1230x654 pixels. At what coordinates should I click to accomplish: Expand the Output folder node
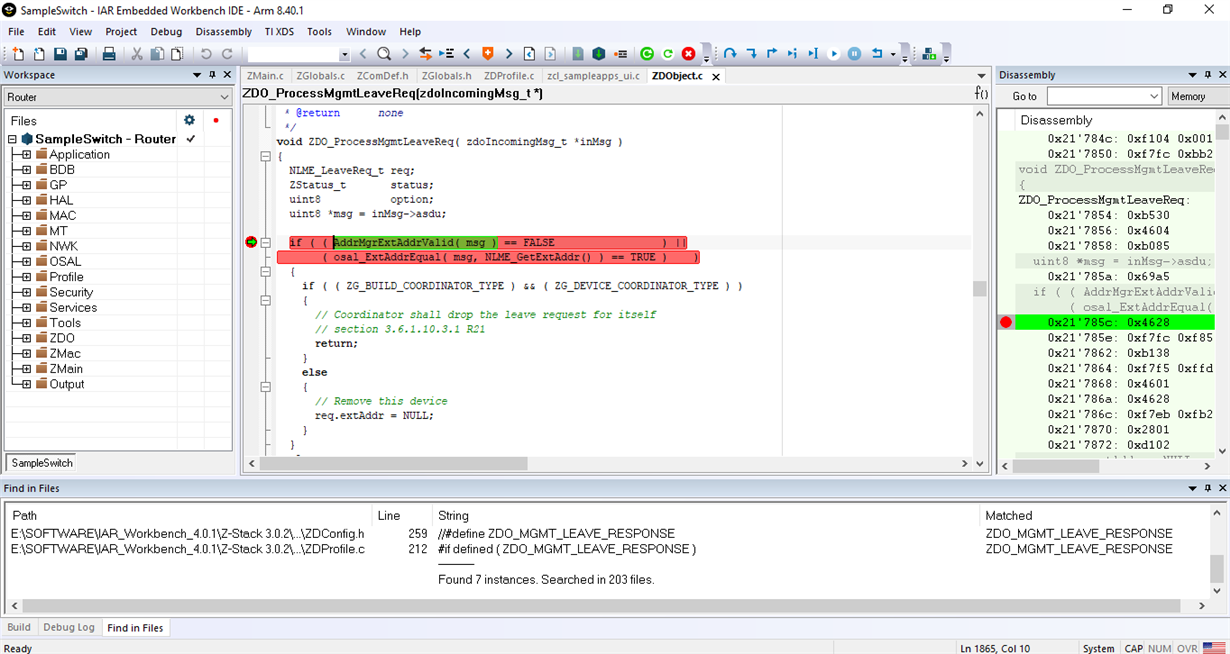(x=26, y=384)
